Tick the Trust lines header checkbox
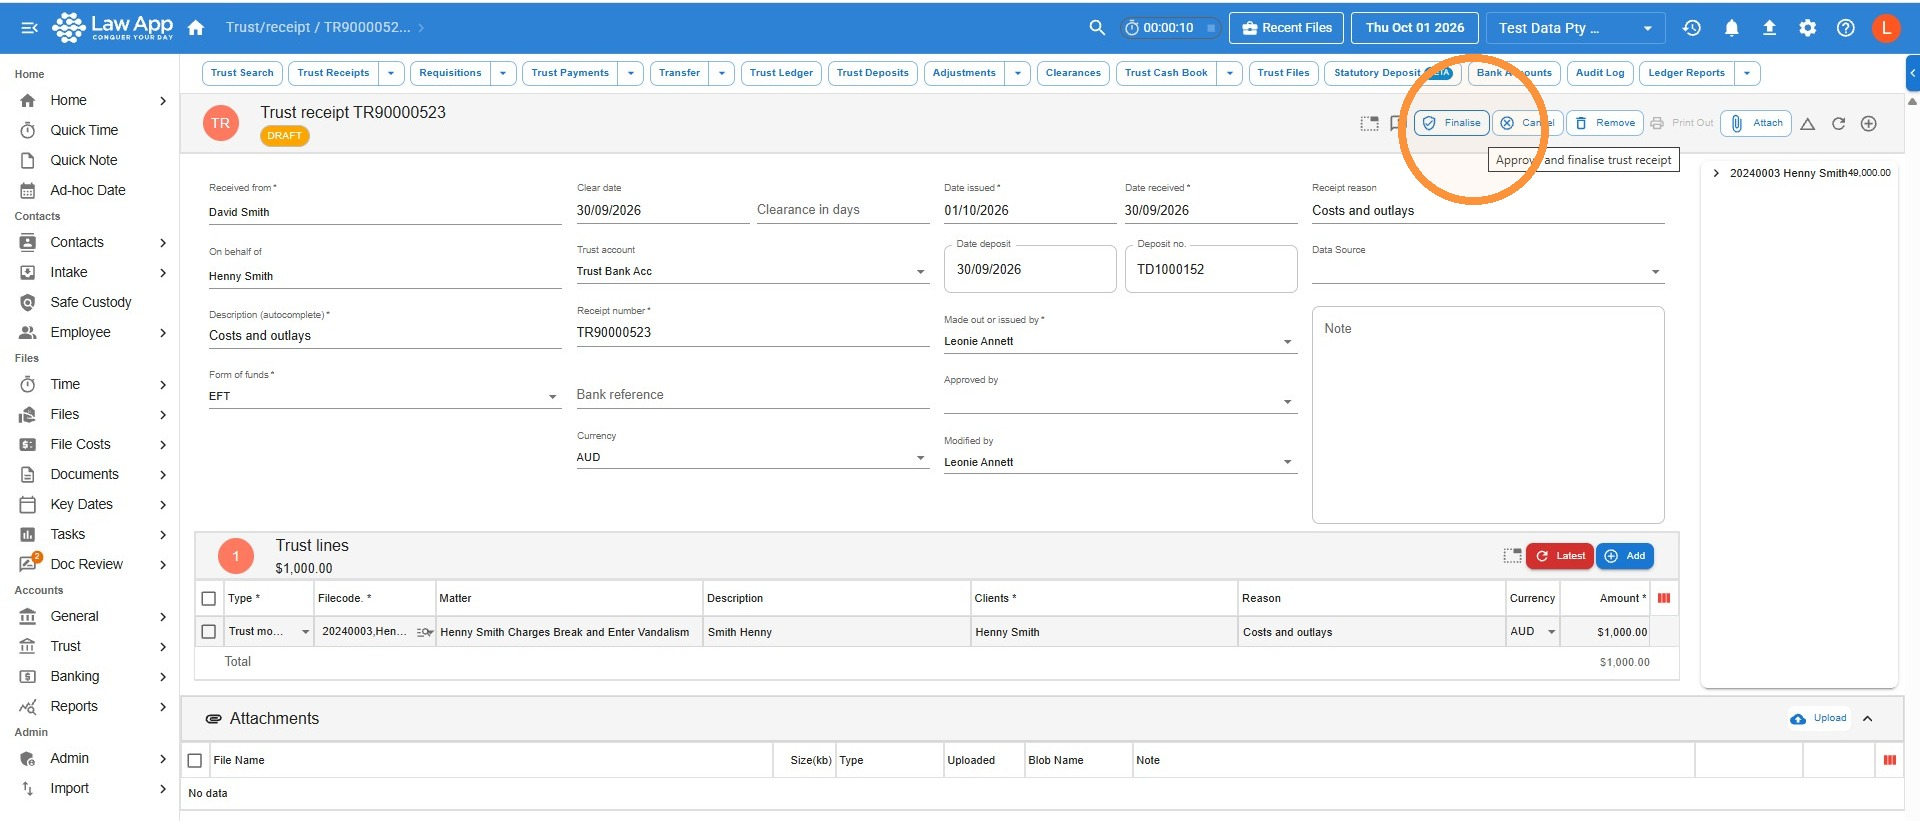Image resolution: width=1920 pixels, height=821 pixels. (209, 598)
